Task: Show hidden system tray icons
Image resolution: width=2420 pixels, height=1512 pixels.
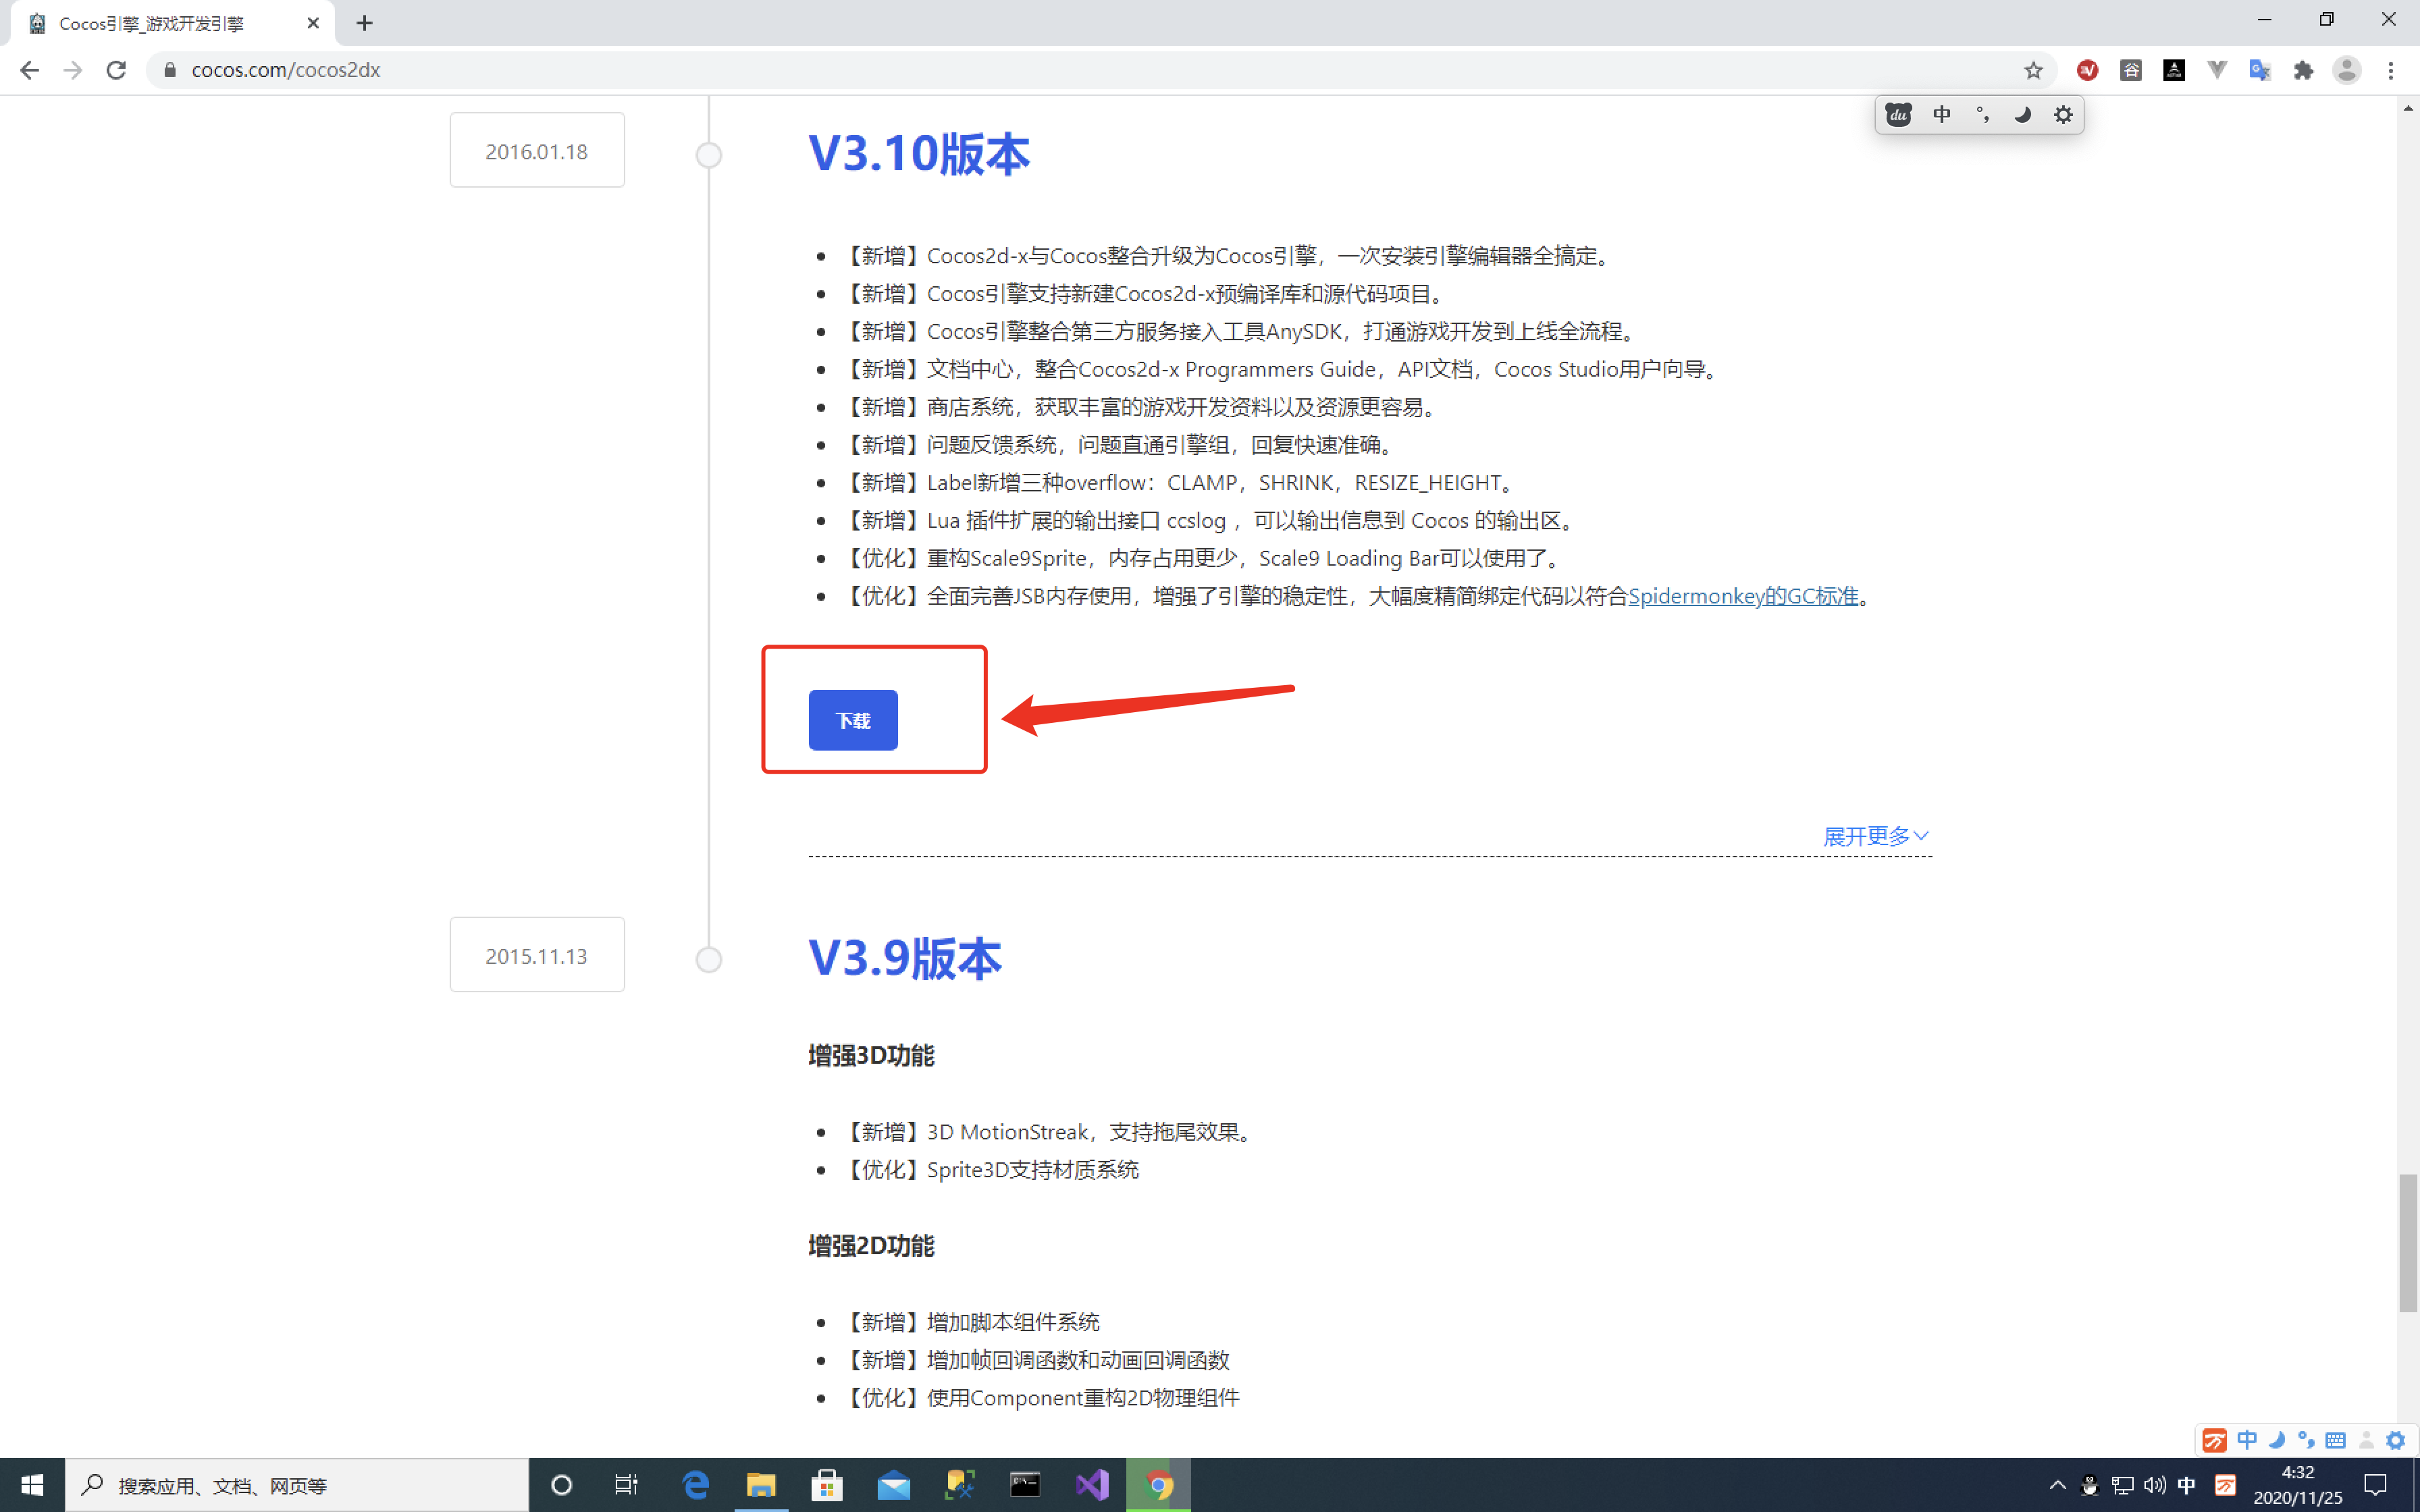Action: 2057,1485
